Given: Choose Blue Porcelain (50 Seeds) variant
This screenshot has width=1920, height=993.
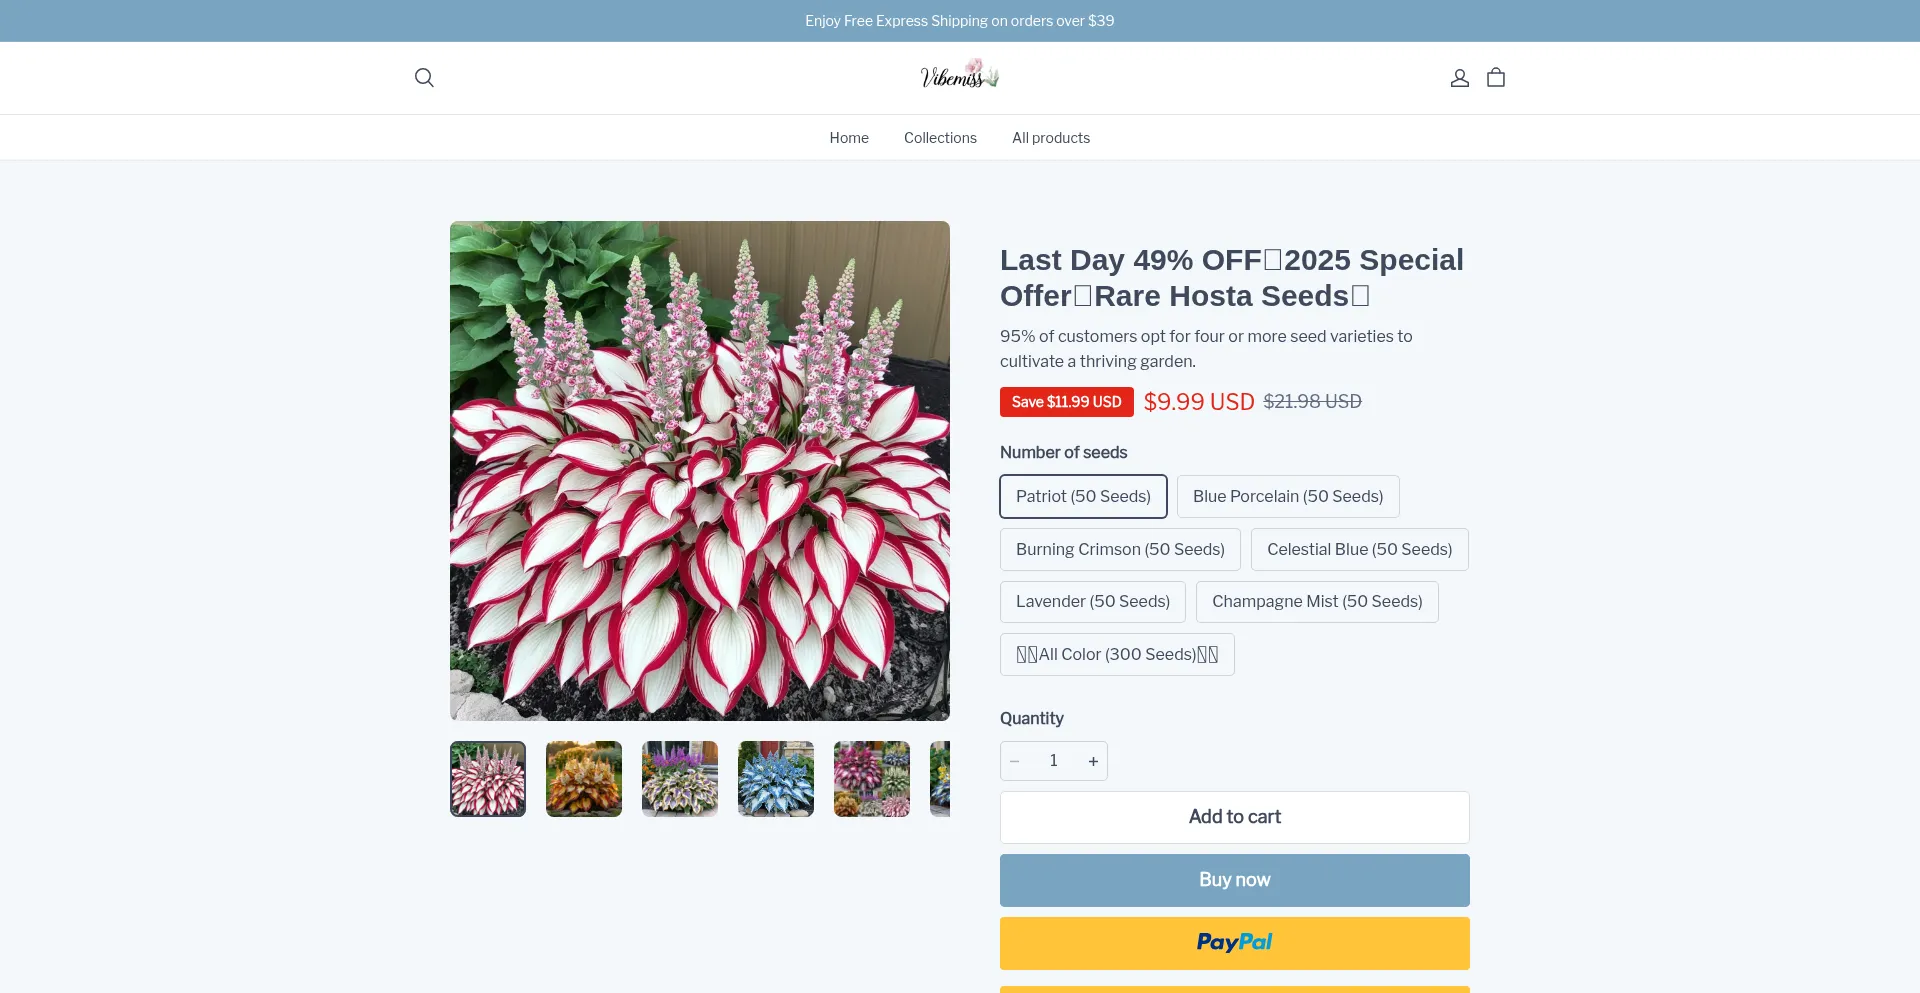Looking at the screenshot, I should (1288, 497).
